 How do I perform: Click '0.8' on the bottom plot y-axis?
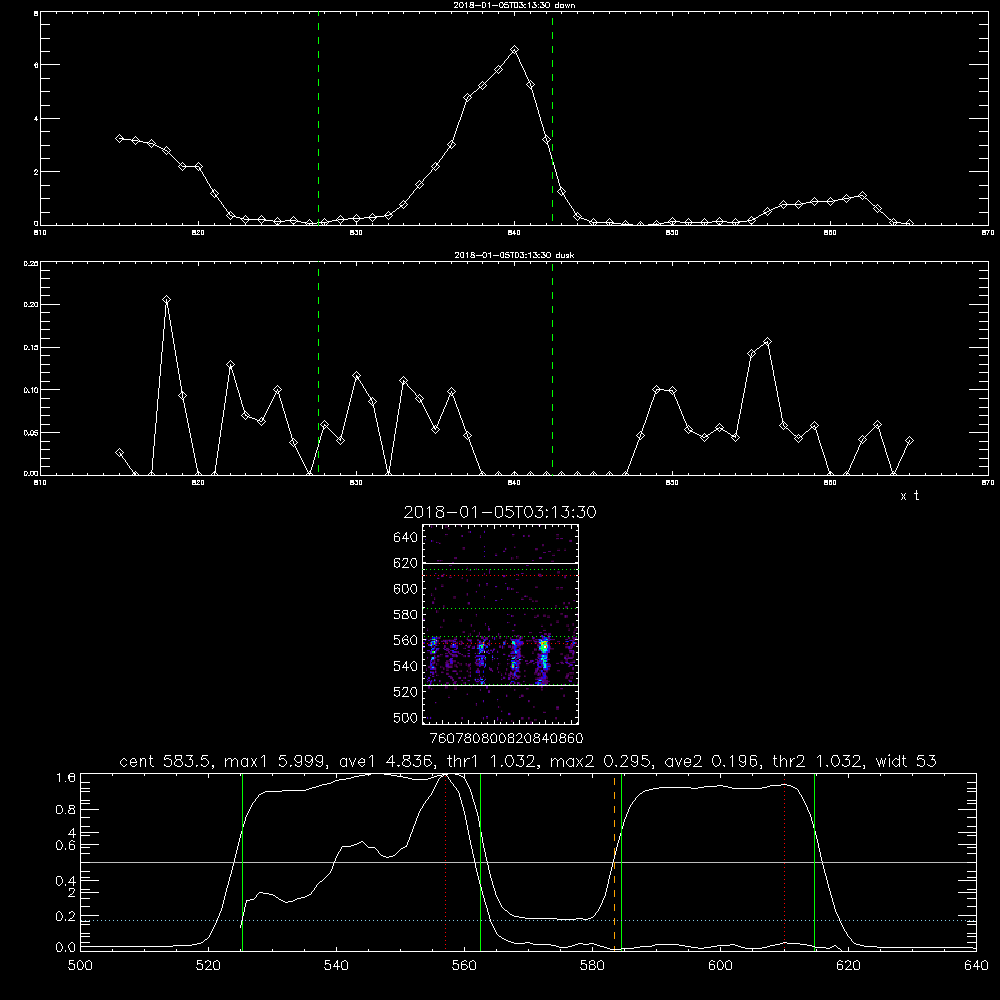tap(66, 809)
